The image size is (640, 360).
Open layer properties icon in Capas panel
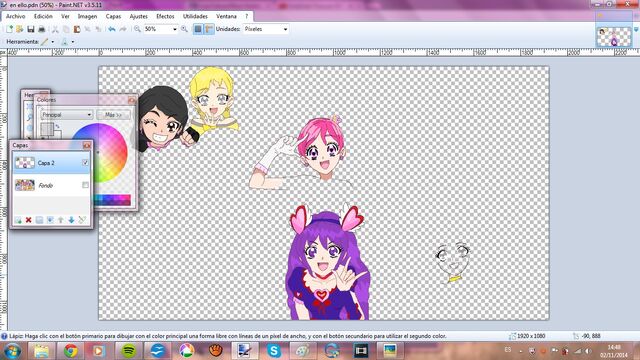[82, 220]
